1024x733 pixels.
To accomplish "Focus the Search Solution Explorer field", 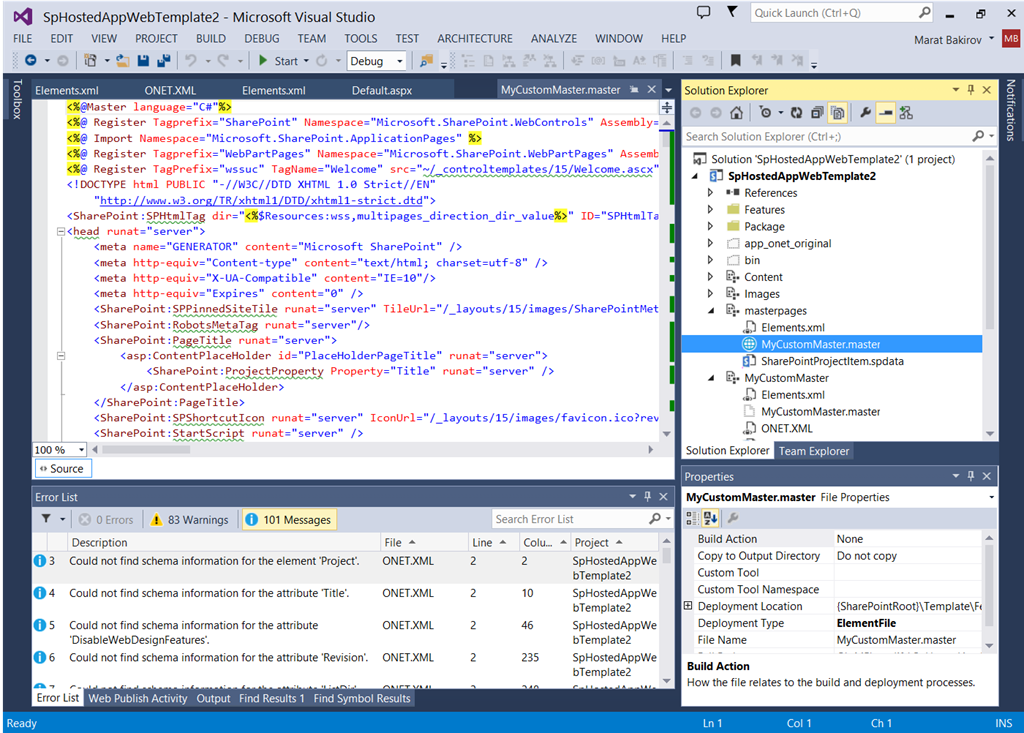I will tap(839, 137).
